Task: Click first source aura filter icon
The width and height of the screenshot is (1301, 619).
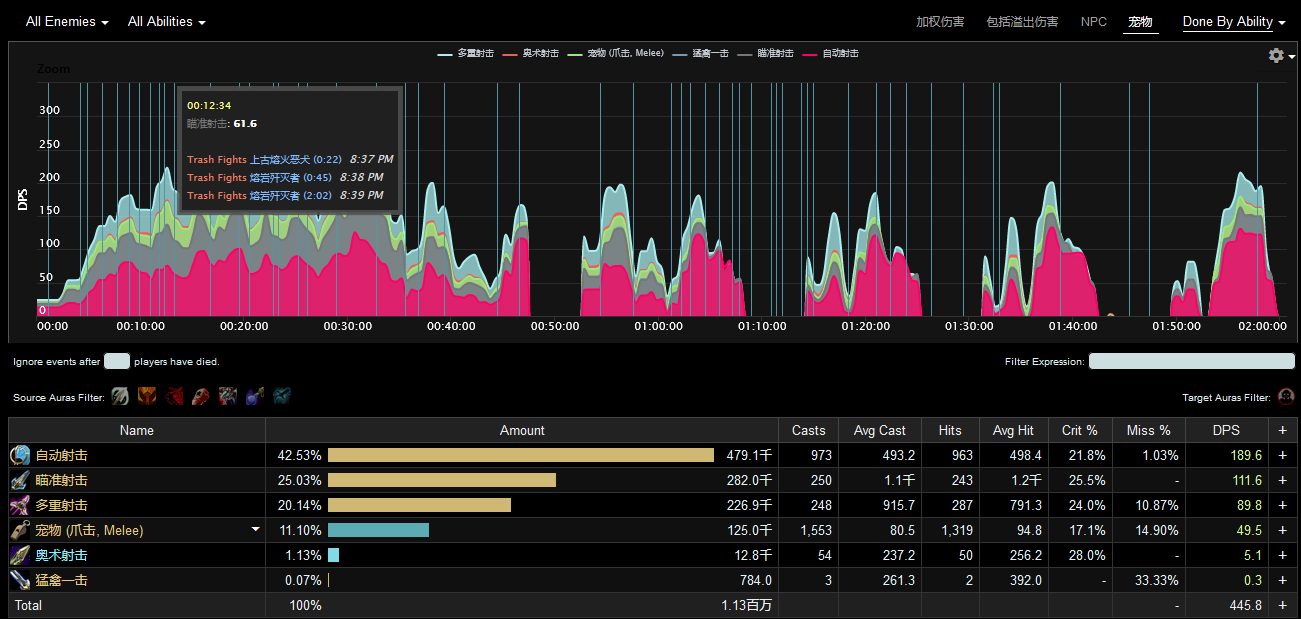Action: point(120,397)
